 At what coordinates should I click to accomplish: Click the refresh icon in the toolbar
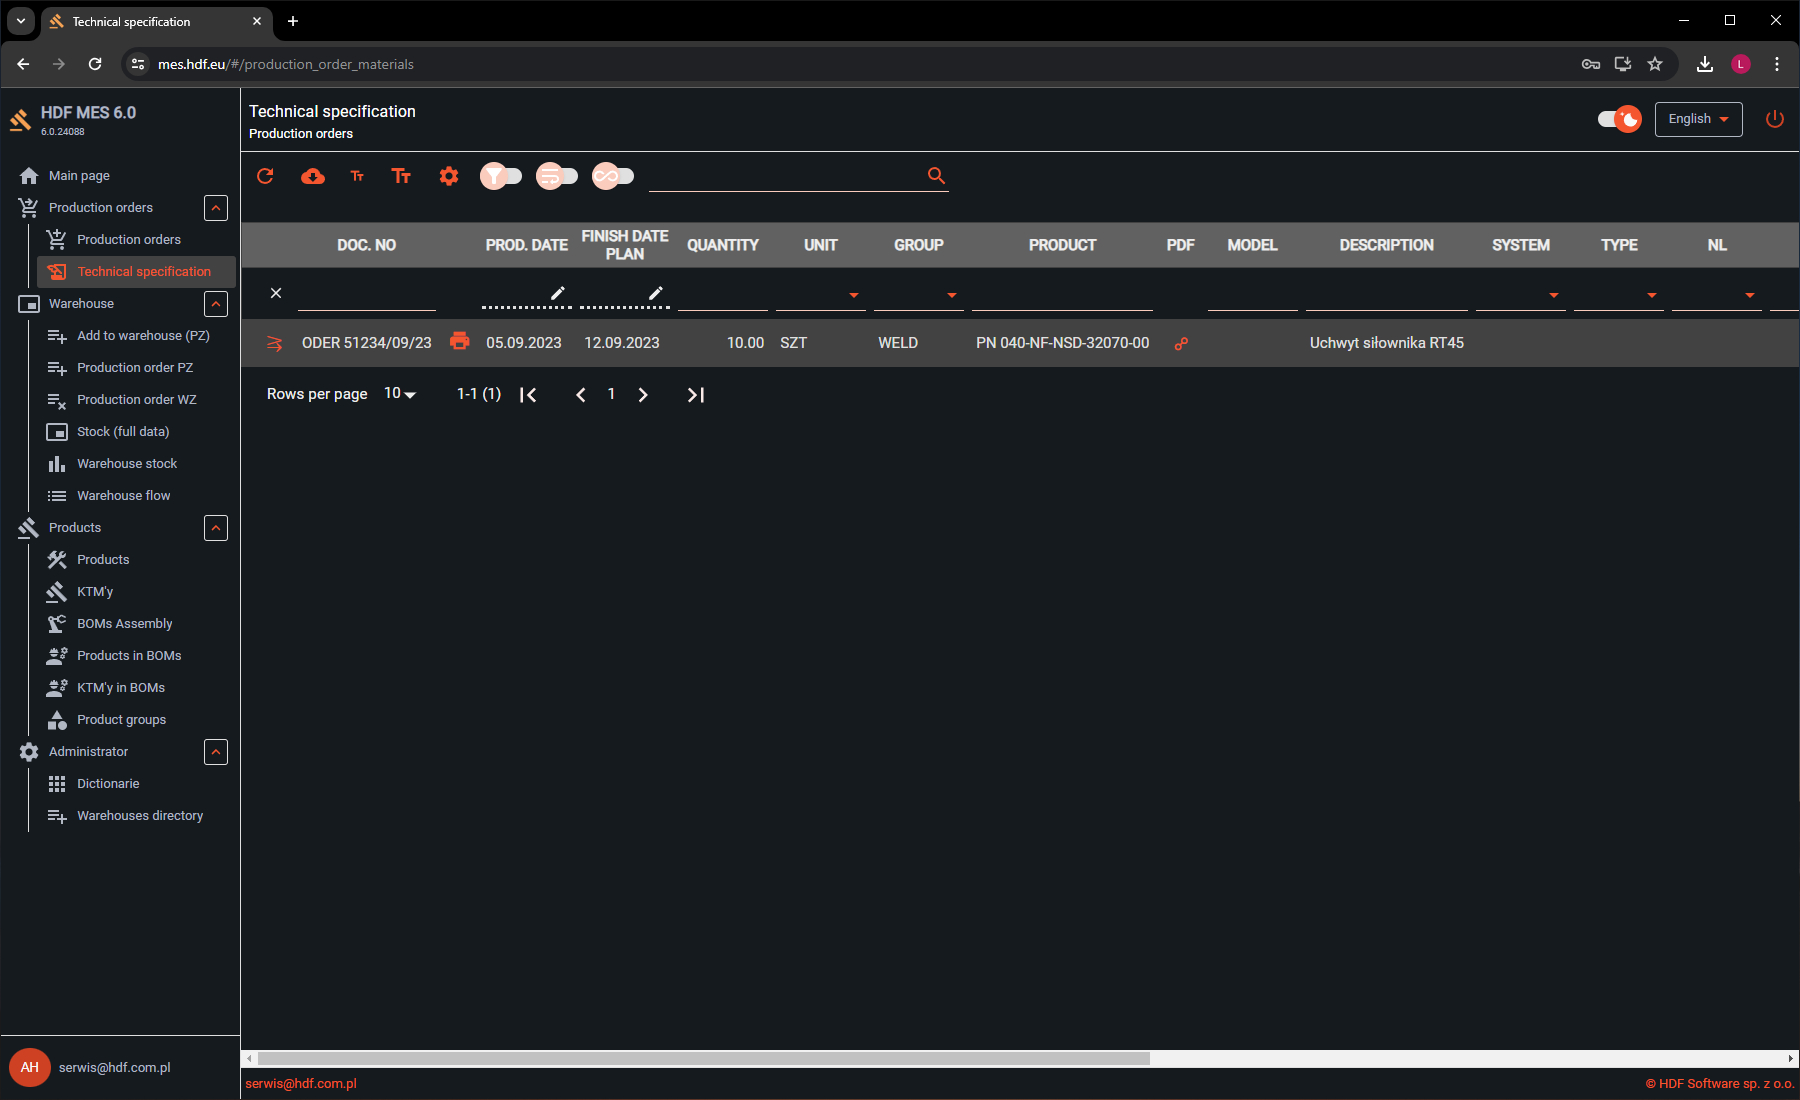click(265, 176)
